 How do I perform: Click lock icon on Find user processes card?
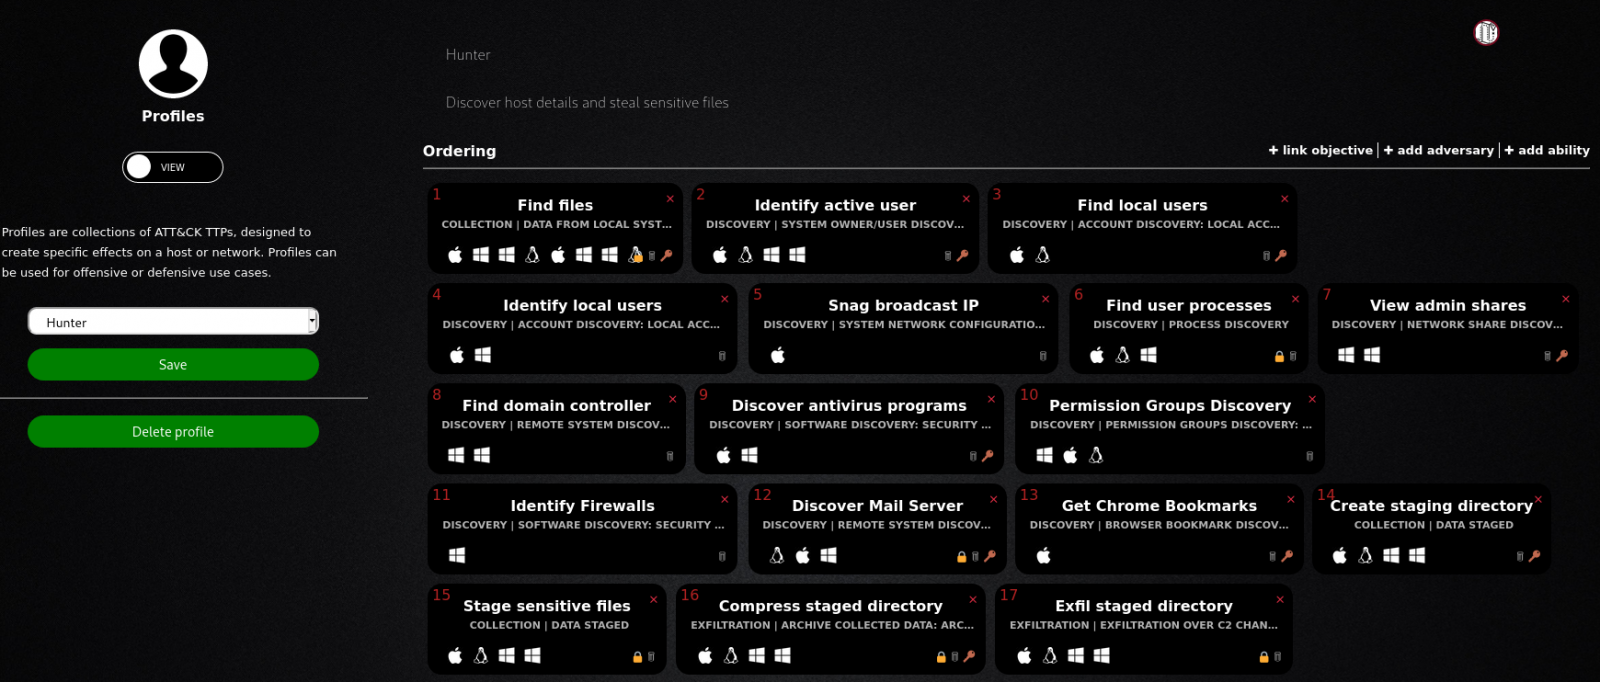1279,356
